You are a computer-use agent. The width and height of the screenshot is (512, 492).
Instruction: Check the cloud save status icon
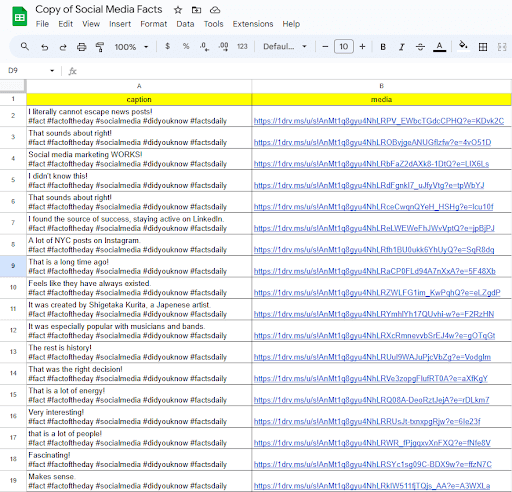pos(215,10)
